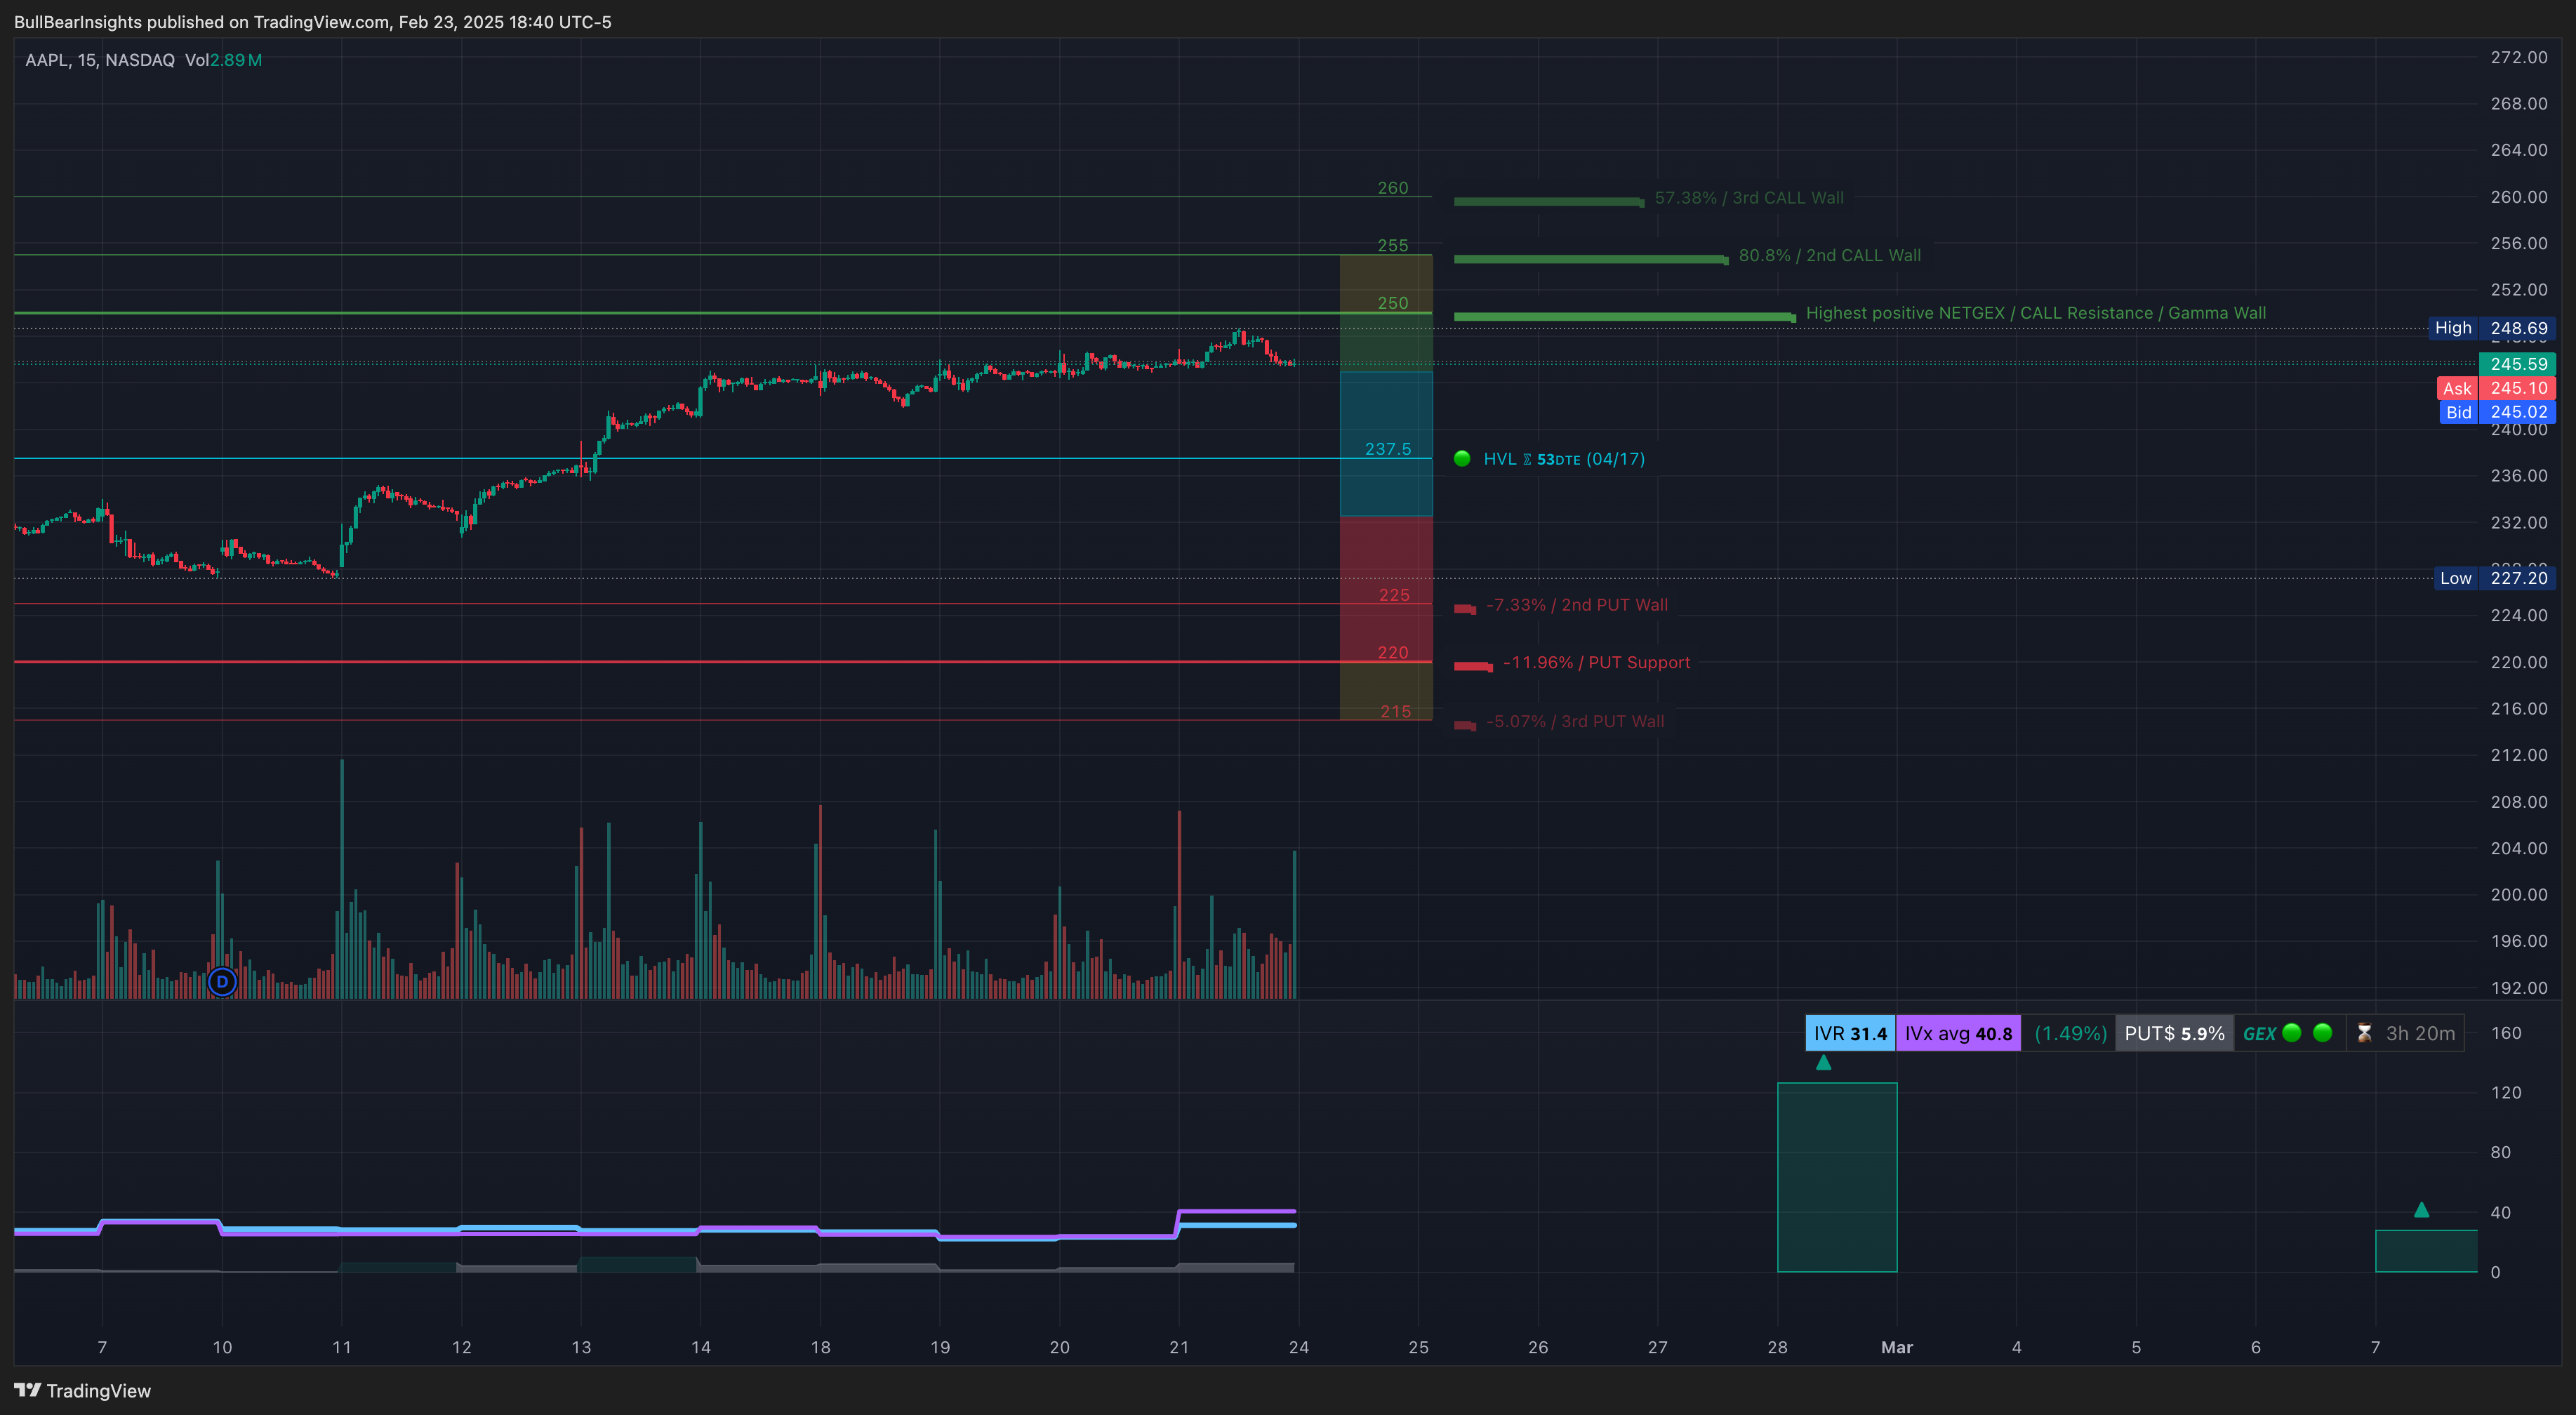Screen dimensions: 2576x1415
Task: Click the 'Highest positive NETGEX' Gamma Wall label
Action: pyautogui.click(x=2036, y=313)
